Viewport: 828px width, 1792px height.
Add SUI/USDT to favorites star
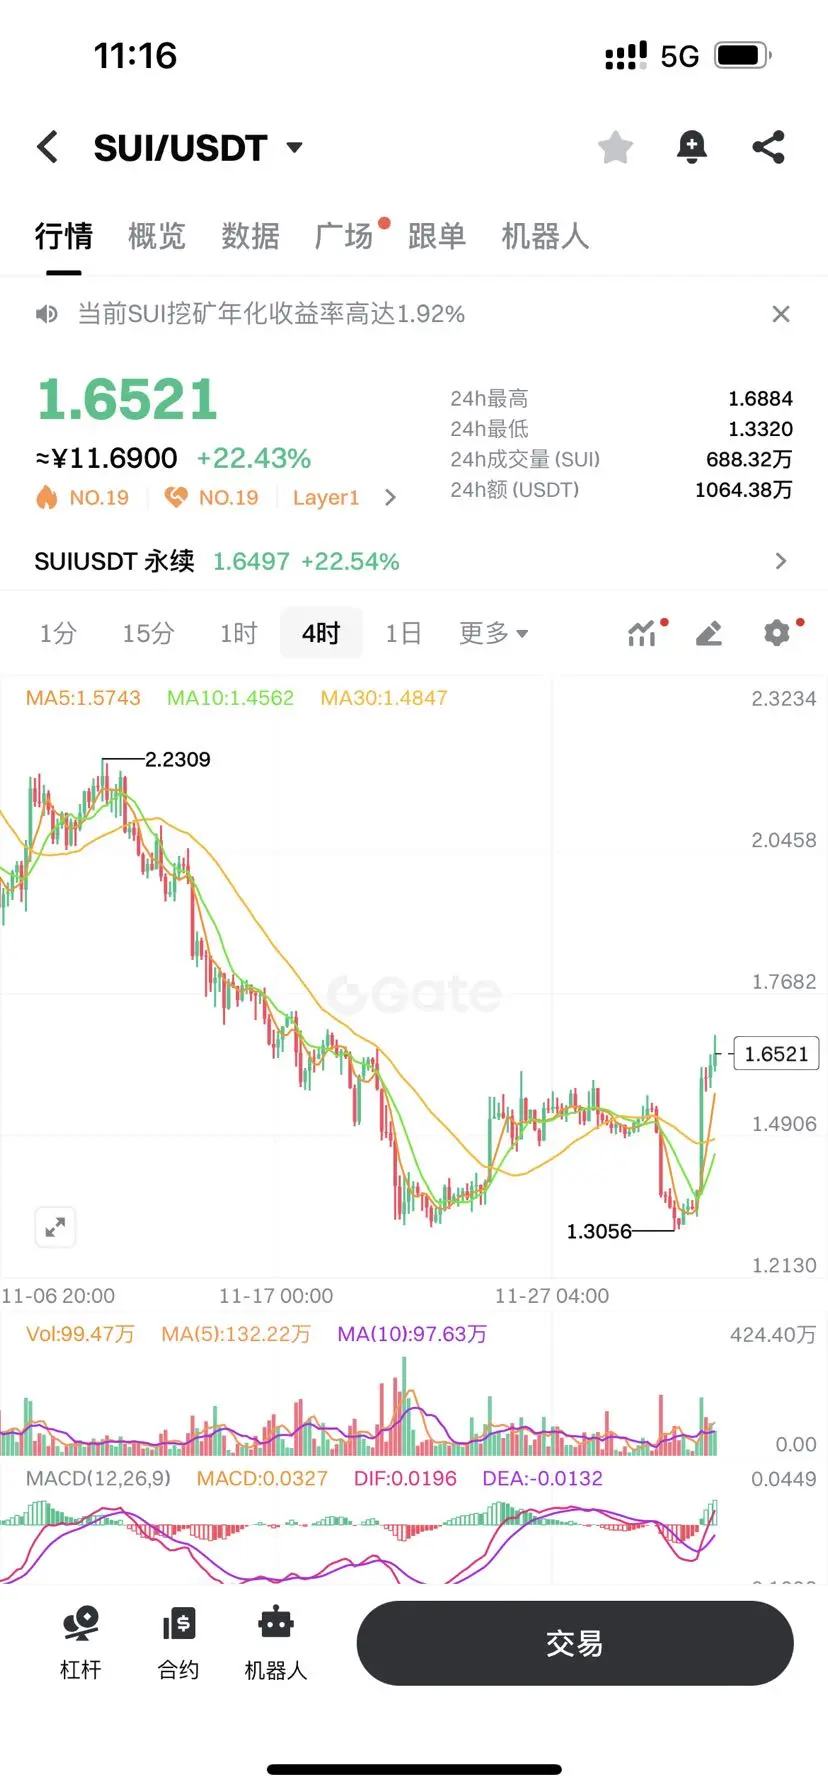615,147
